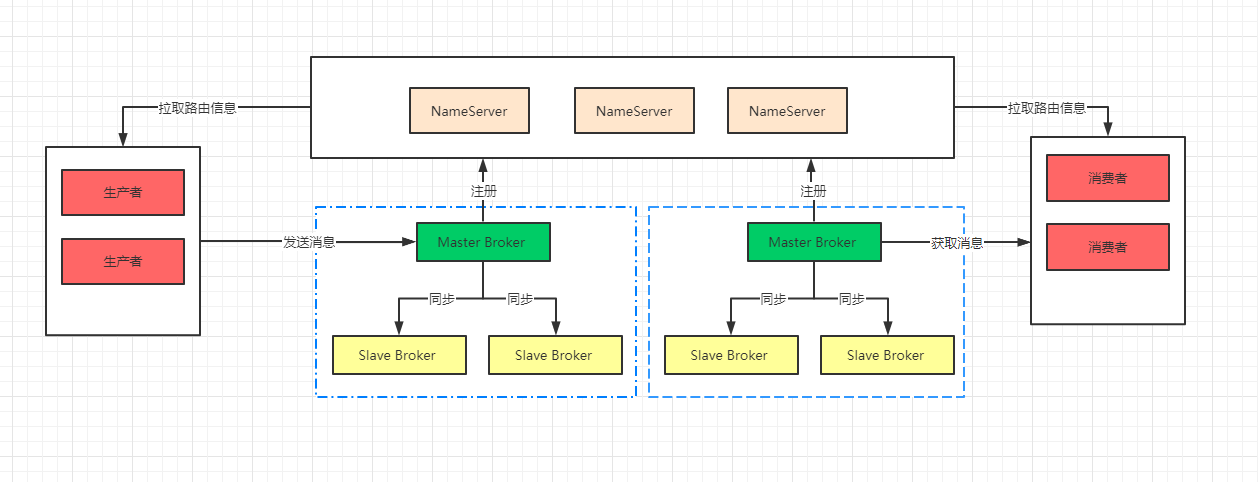Click the 发送消息 arrow label
The image size is (1258, 482).
309,242
